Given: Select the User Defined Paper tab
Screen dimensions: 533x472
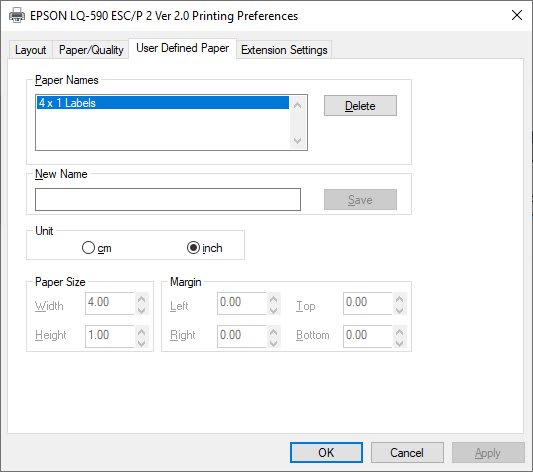Looking at the screenshot, I should tap(183, 48).
